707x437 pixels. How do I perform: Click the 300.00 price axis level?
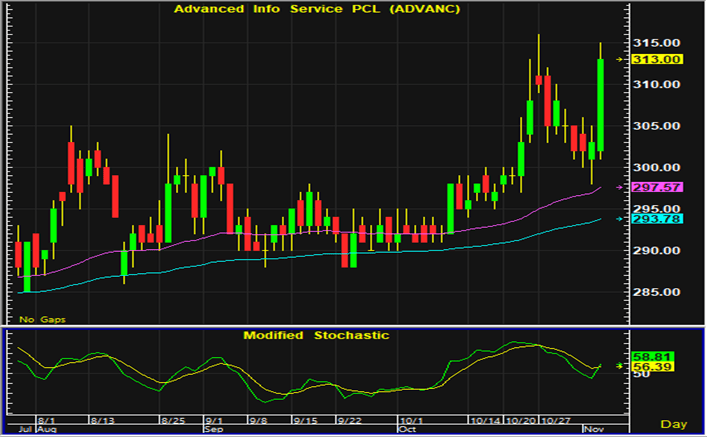tap(658, 168)
